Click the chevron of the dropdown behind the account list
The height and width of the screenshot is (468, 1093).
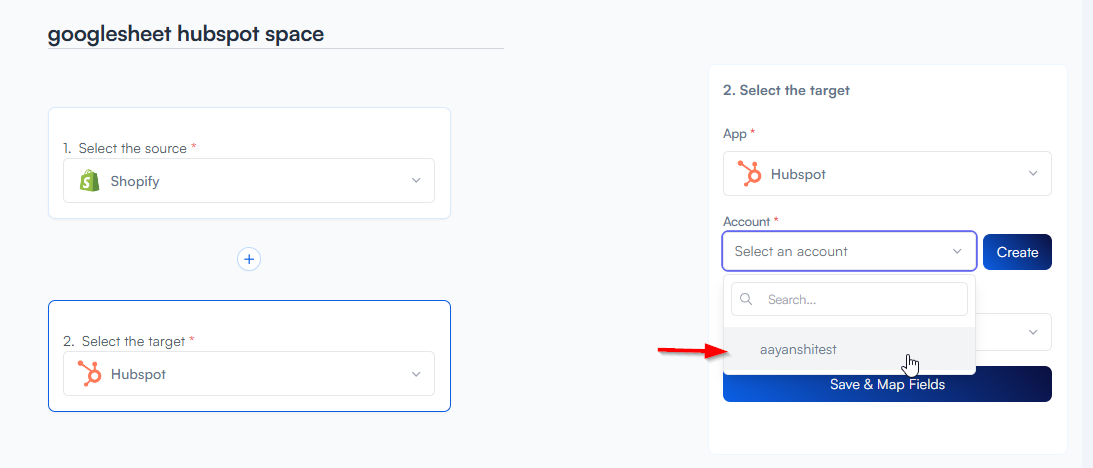point(1033,332)
